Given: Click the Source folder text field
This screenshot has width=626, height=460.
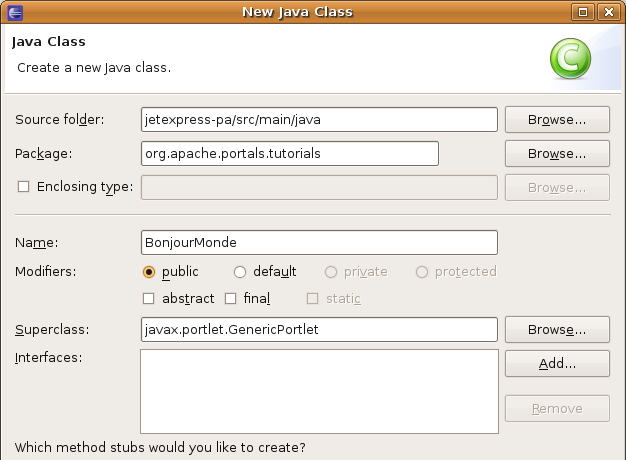Looking at the screenshot, I should 319,119.
